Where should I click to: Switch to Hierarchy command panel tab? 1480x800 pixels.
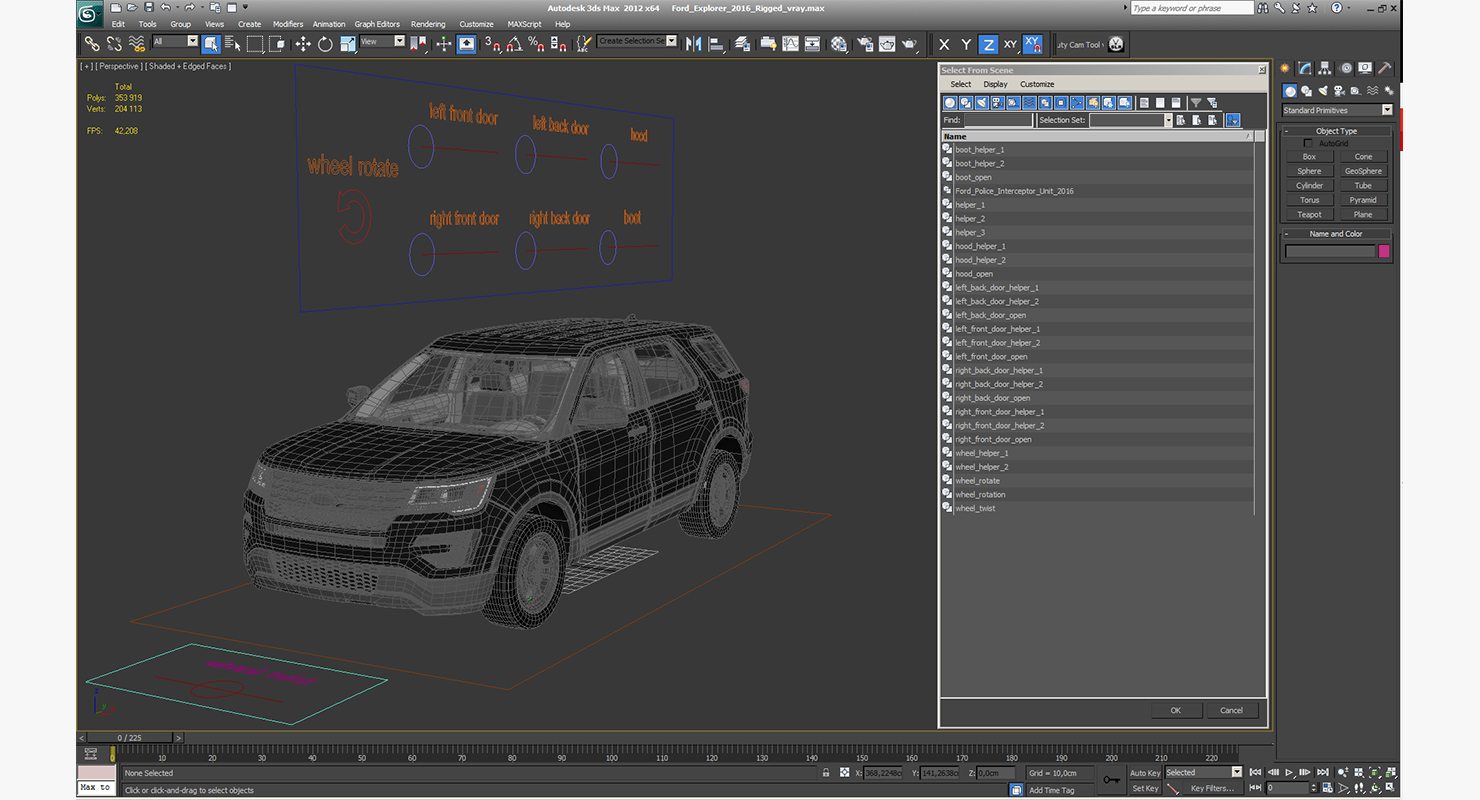point(1325,68)
